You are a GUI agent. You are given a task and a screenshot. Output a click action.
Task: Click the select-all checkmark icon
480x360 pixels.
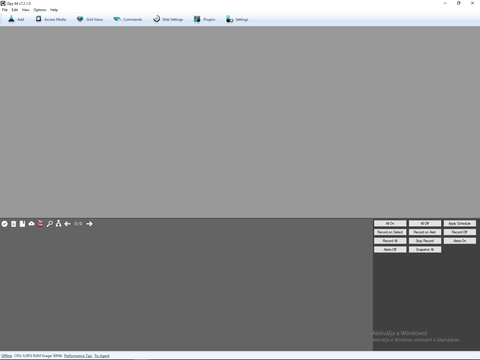(5, 224)
